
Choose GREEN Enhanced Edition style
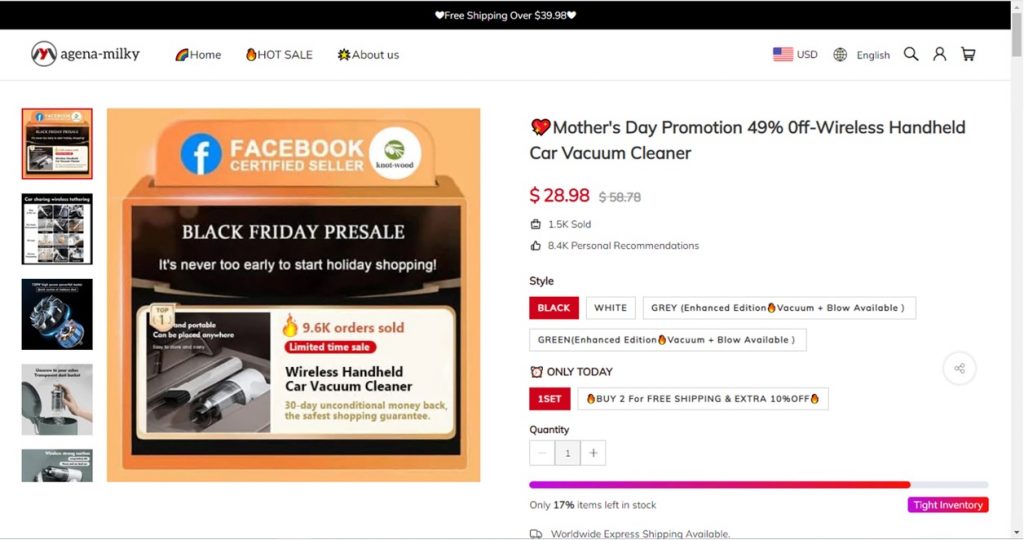[x=667, y=340]
